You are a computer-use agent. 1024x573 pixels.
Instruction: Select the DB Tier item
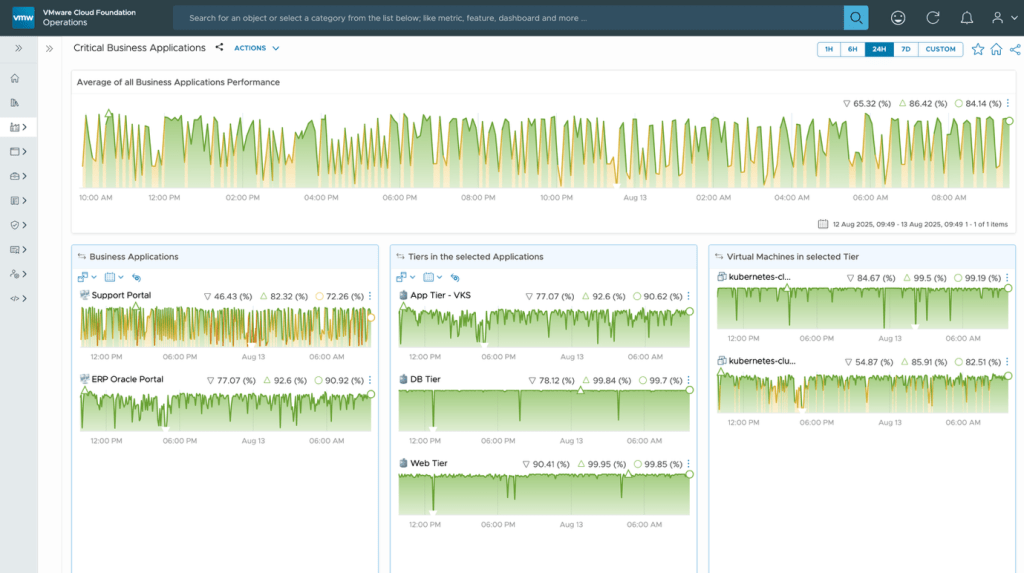(425, 380)
